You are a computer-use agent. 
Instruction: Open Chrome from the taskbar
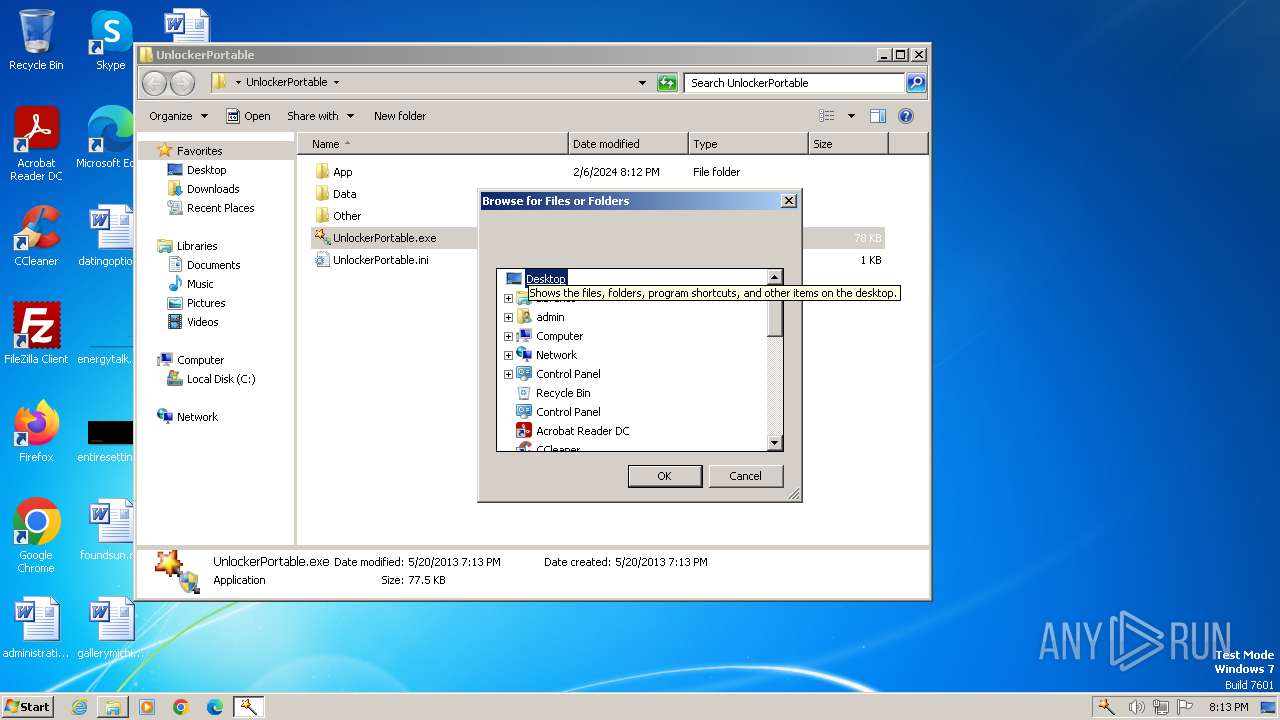[x=180, y=706]
